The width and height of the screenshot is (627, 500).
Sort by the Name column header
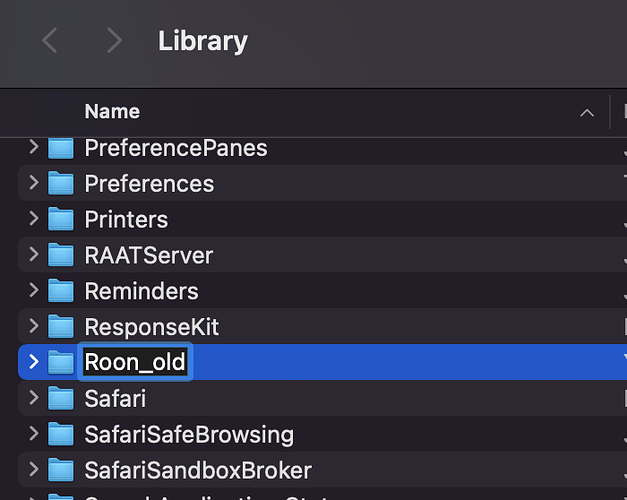[112, 112]
